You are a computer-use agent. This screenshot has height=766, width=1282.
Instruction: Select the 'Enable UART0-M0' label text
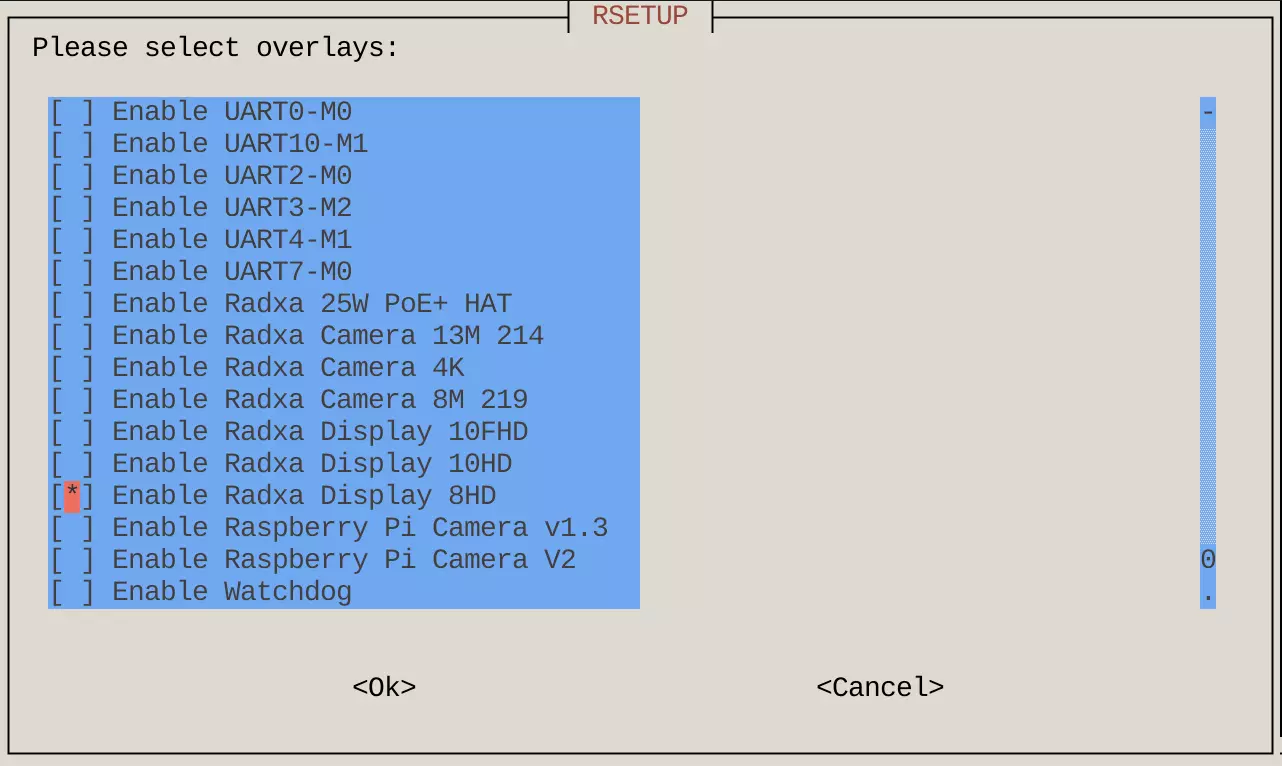[x=232, y=112]
